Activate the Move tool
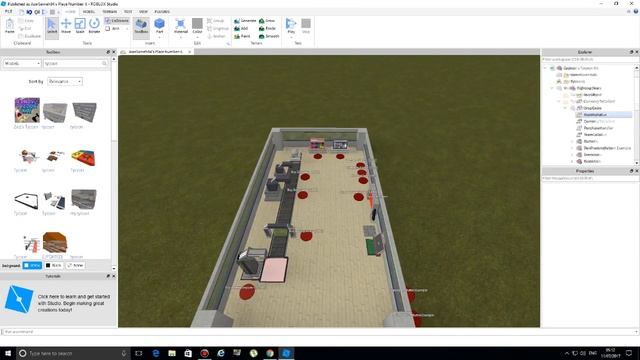Image resolution: width=640 pixels, height=360 pixels. coord(66,26)
